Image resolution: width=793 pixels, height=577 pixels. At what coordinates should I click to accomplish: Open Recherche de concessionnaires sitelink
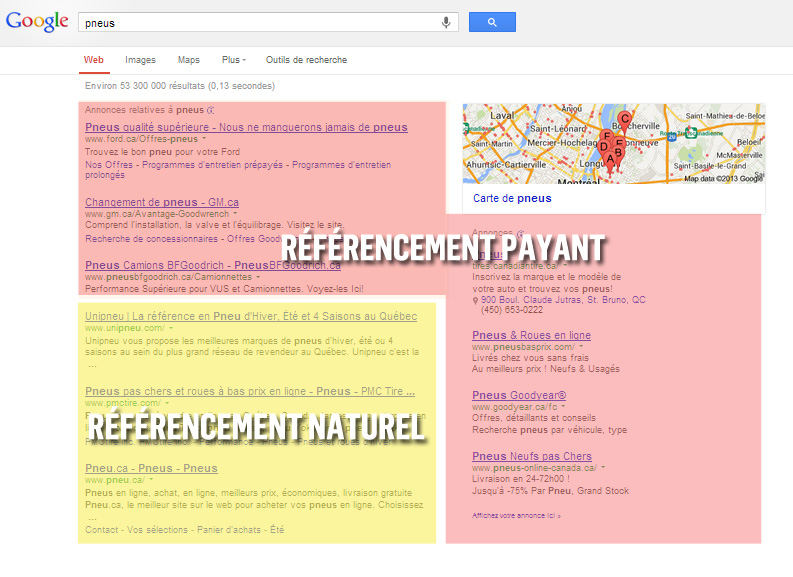(x=151, y=239)
